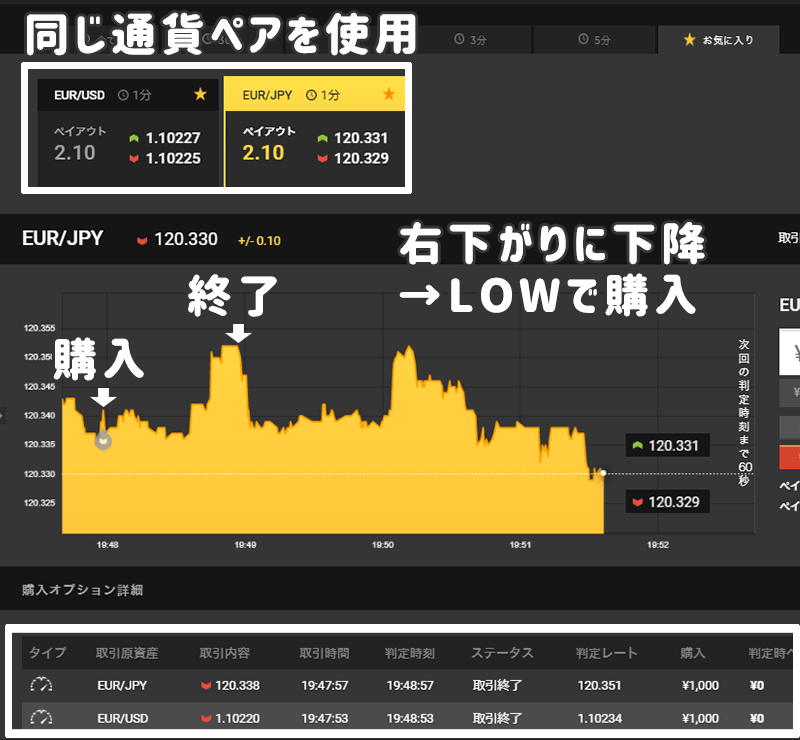
Task: Click gauge type icon in EUR/JPY row
Action: (x=41, y=685)
